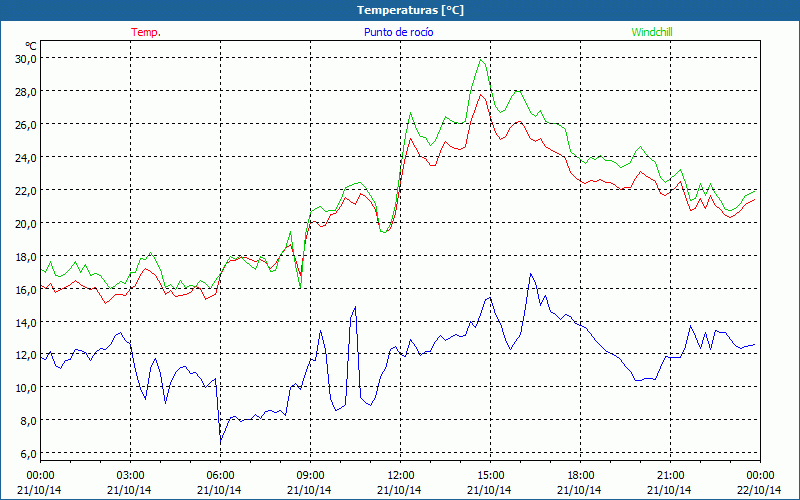The image size is (800, 500).
Task: Click the 18:00 time axis label
Action: coord(580,475)
